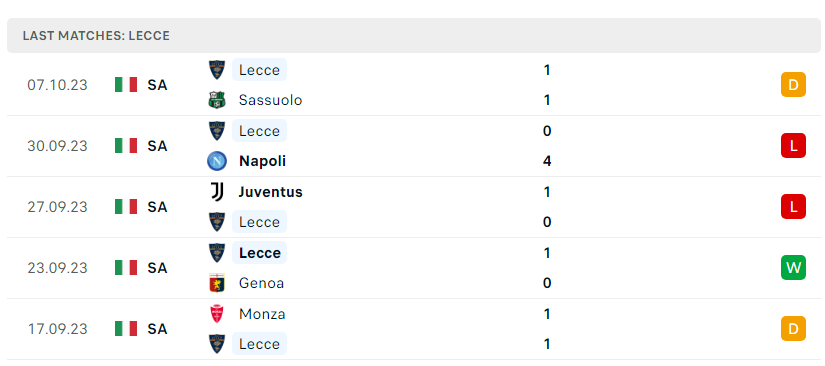Image resolution: width=825 pixels, height=366 pixels.
Task: Open the Sassuolo team link
Action: 270,100
